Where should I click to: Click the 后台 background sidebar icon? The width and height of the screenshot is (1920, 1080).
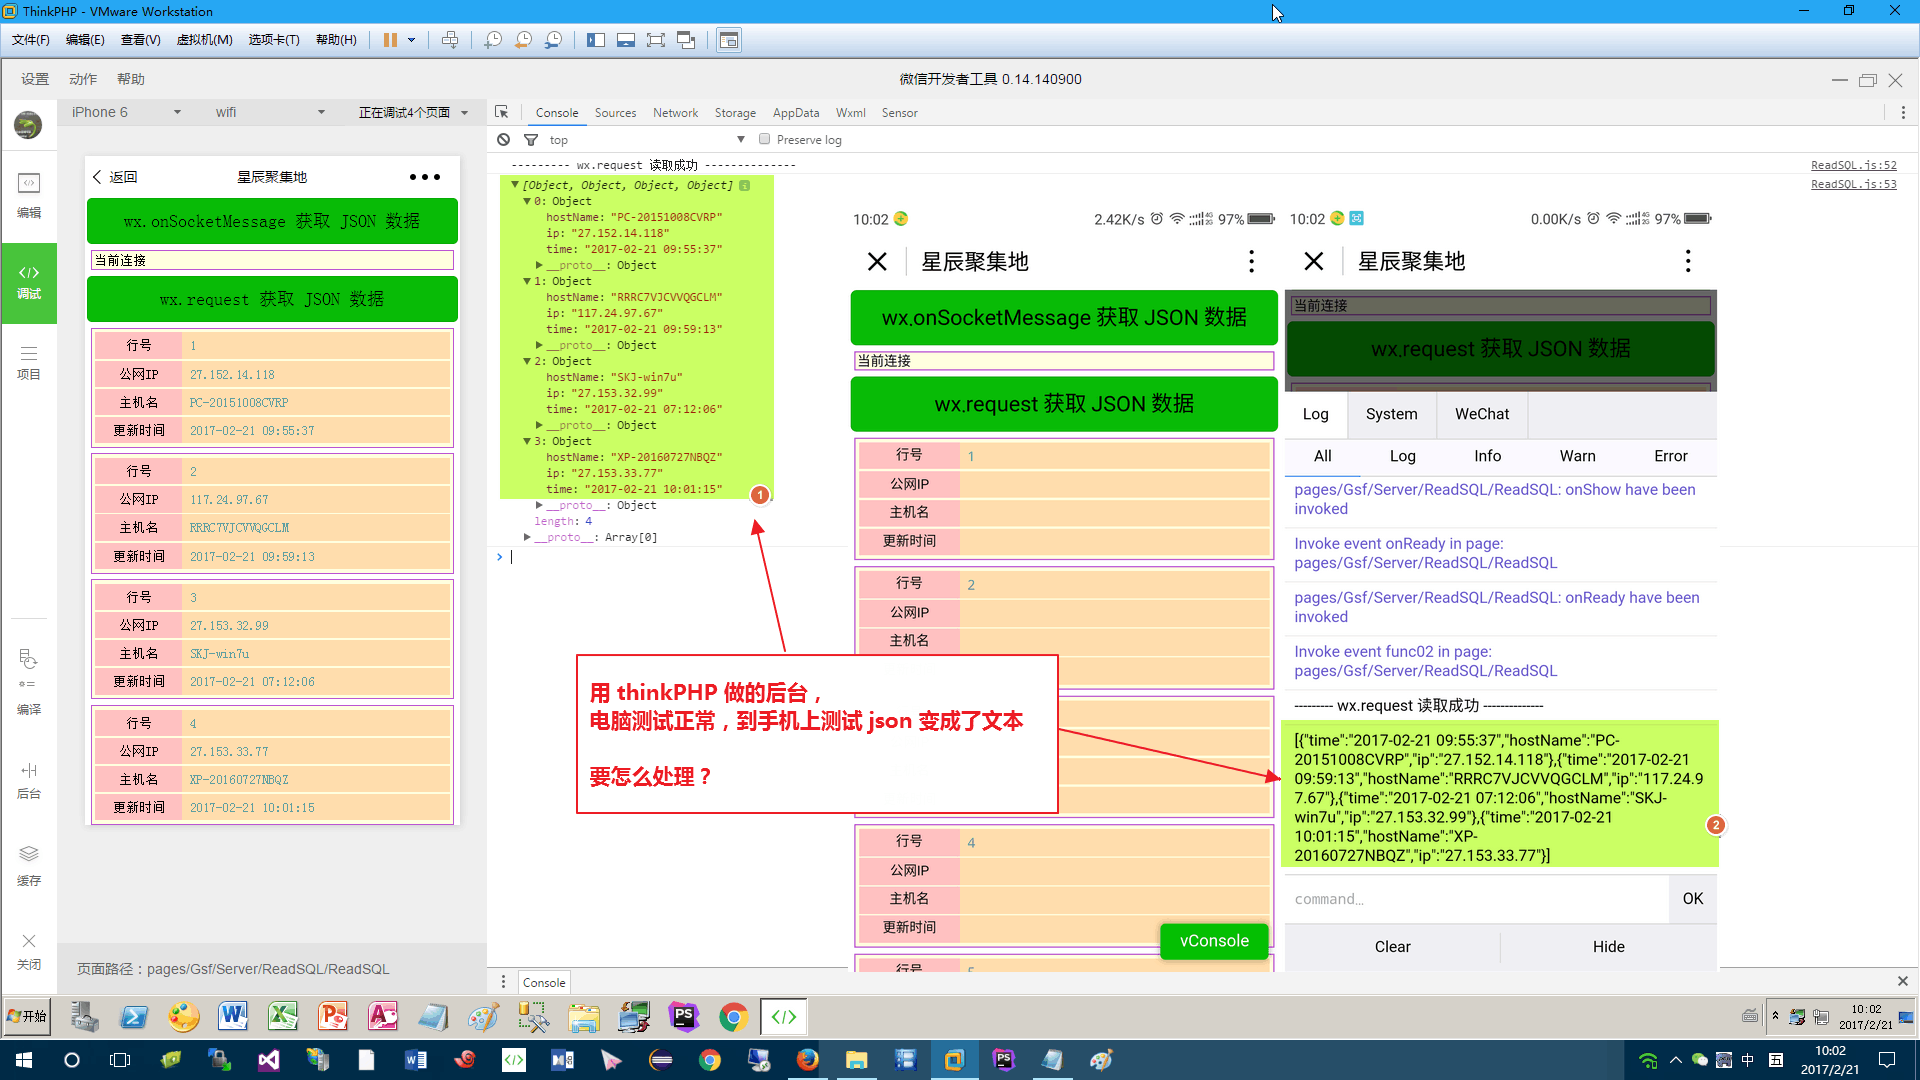[x=29, y=781]
